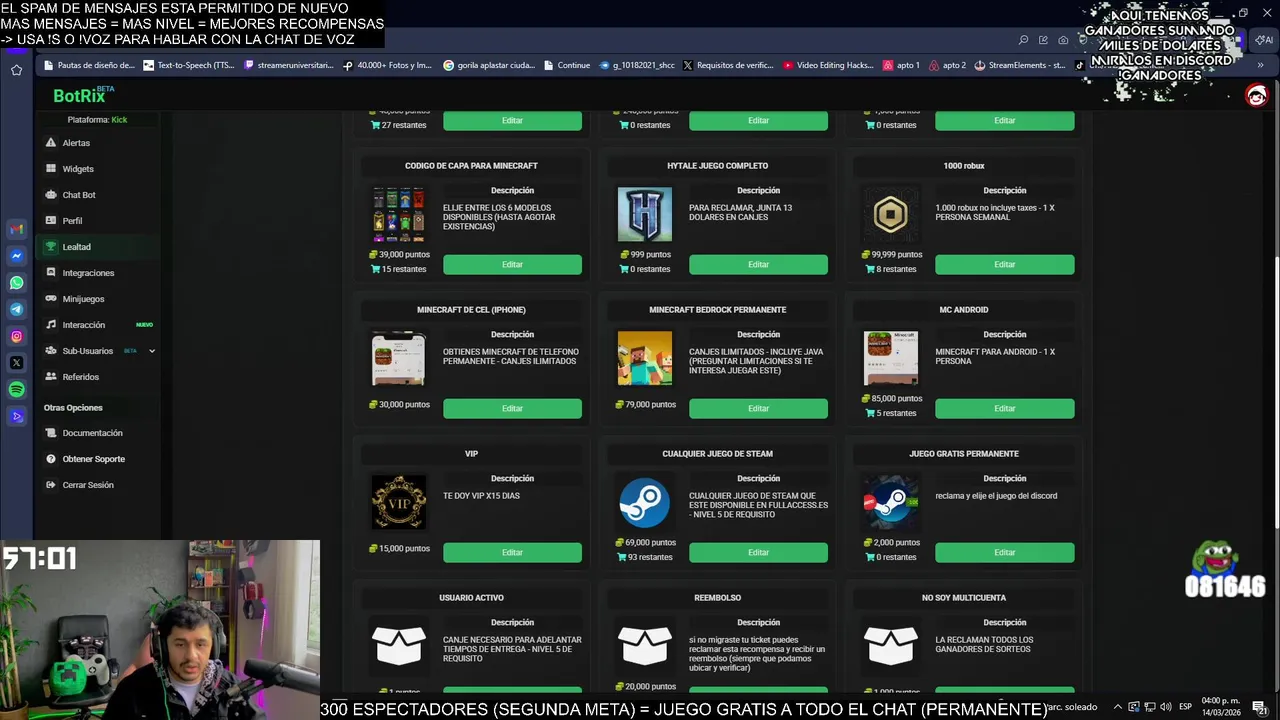Edit the VIP reward

(512, 552)
